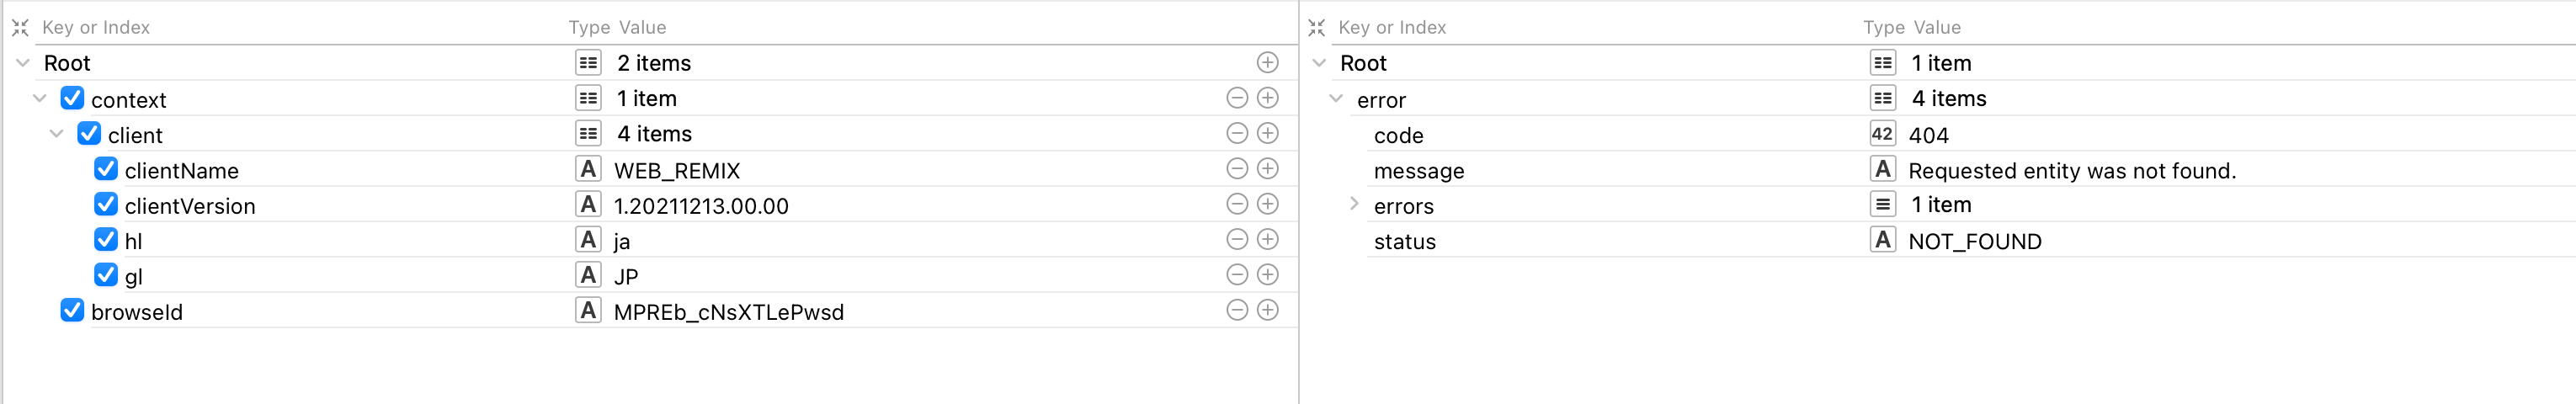This screenshot has width=2576, height=404.
Task: Remove the context row with minus icon
Action: (1237, 98)
